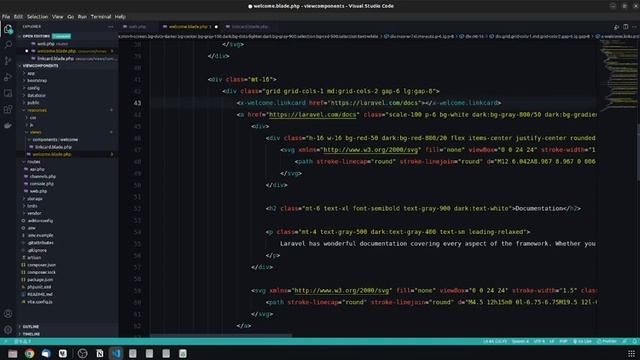640x360 pixels.
Task: Open Chrome from the taskbar
Action: (29, 353)
